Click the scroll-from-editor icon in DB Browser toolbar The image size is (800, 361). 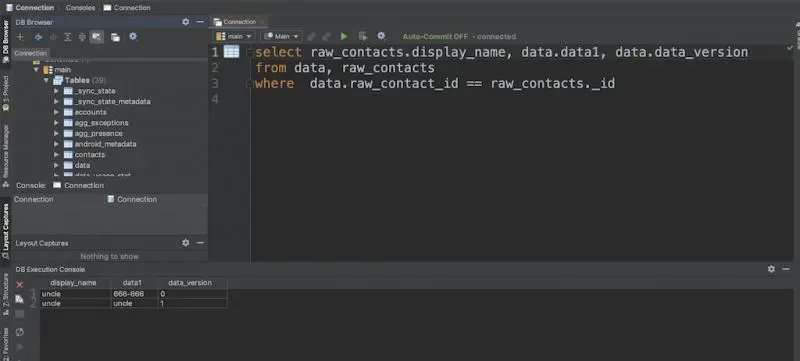82,37
